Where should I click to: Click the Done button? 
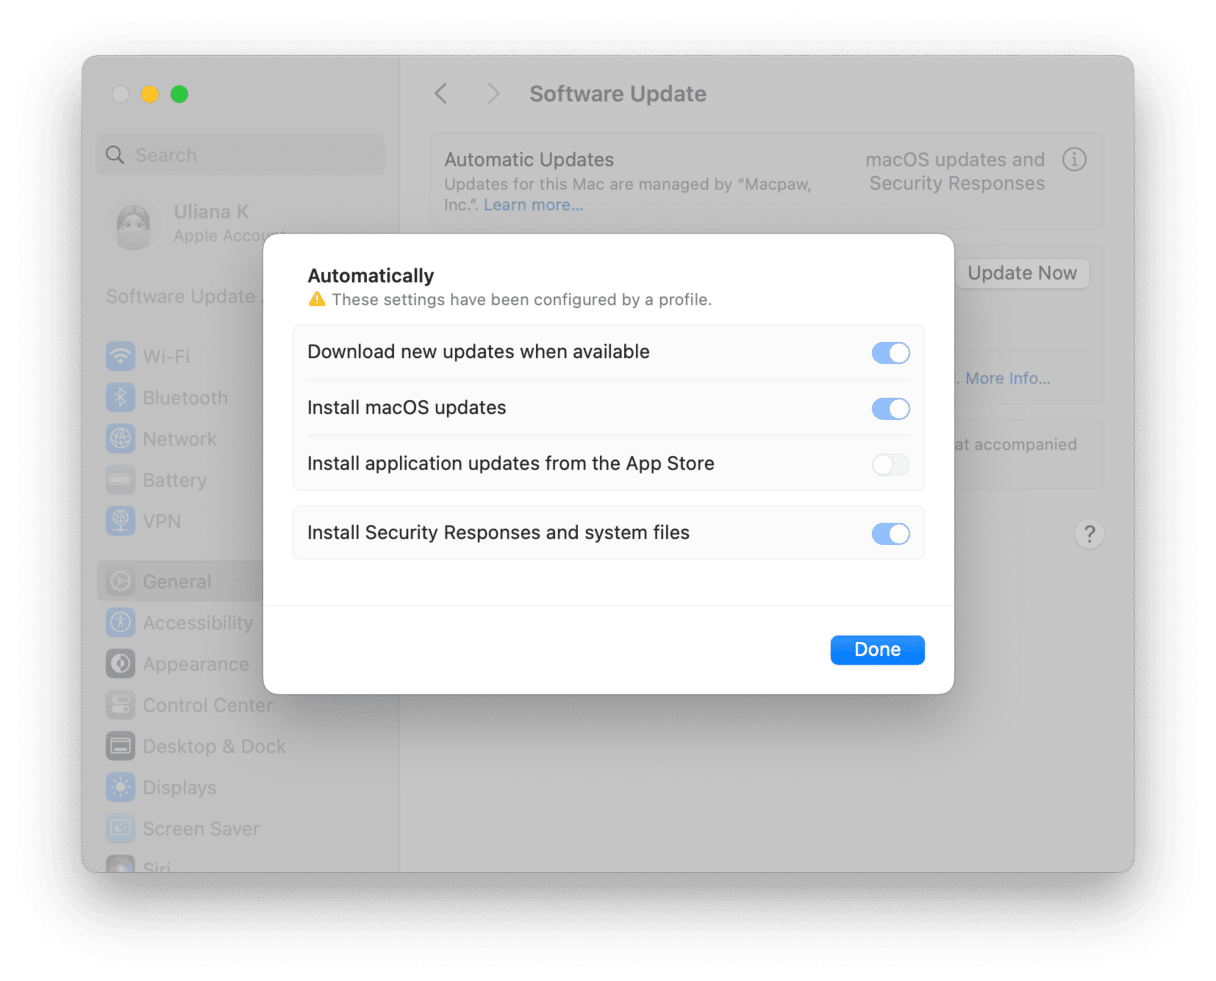coord(877,650)
